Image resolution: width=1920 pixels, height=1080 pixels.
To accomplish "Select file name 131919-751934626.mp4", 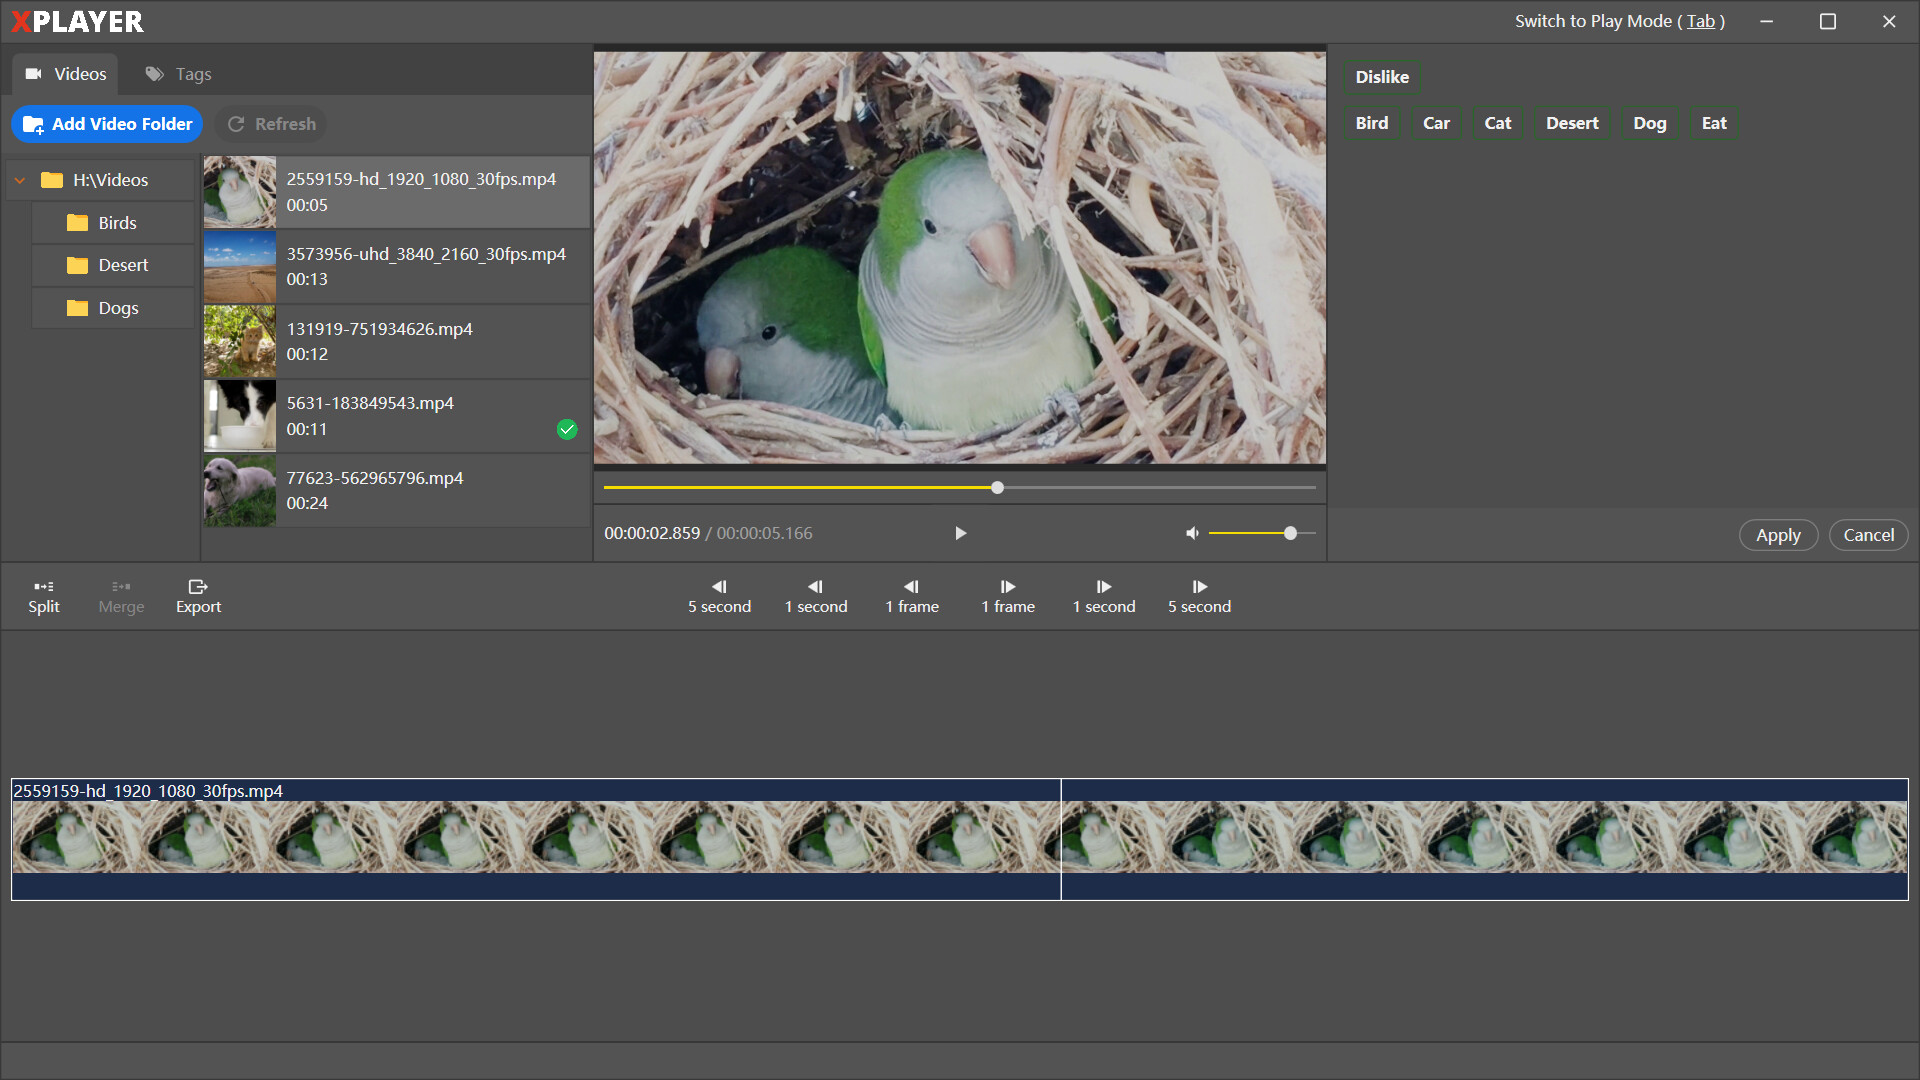I will click(x=379, y=329).
